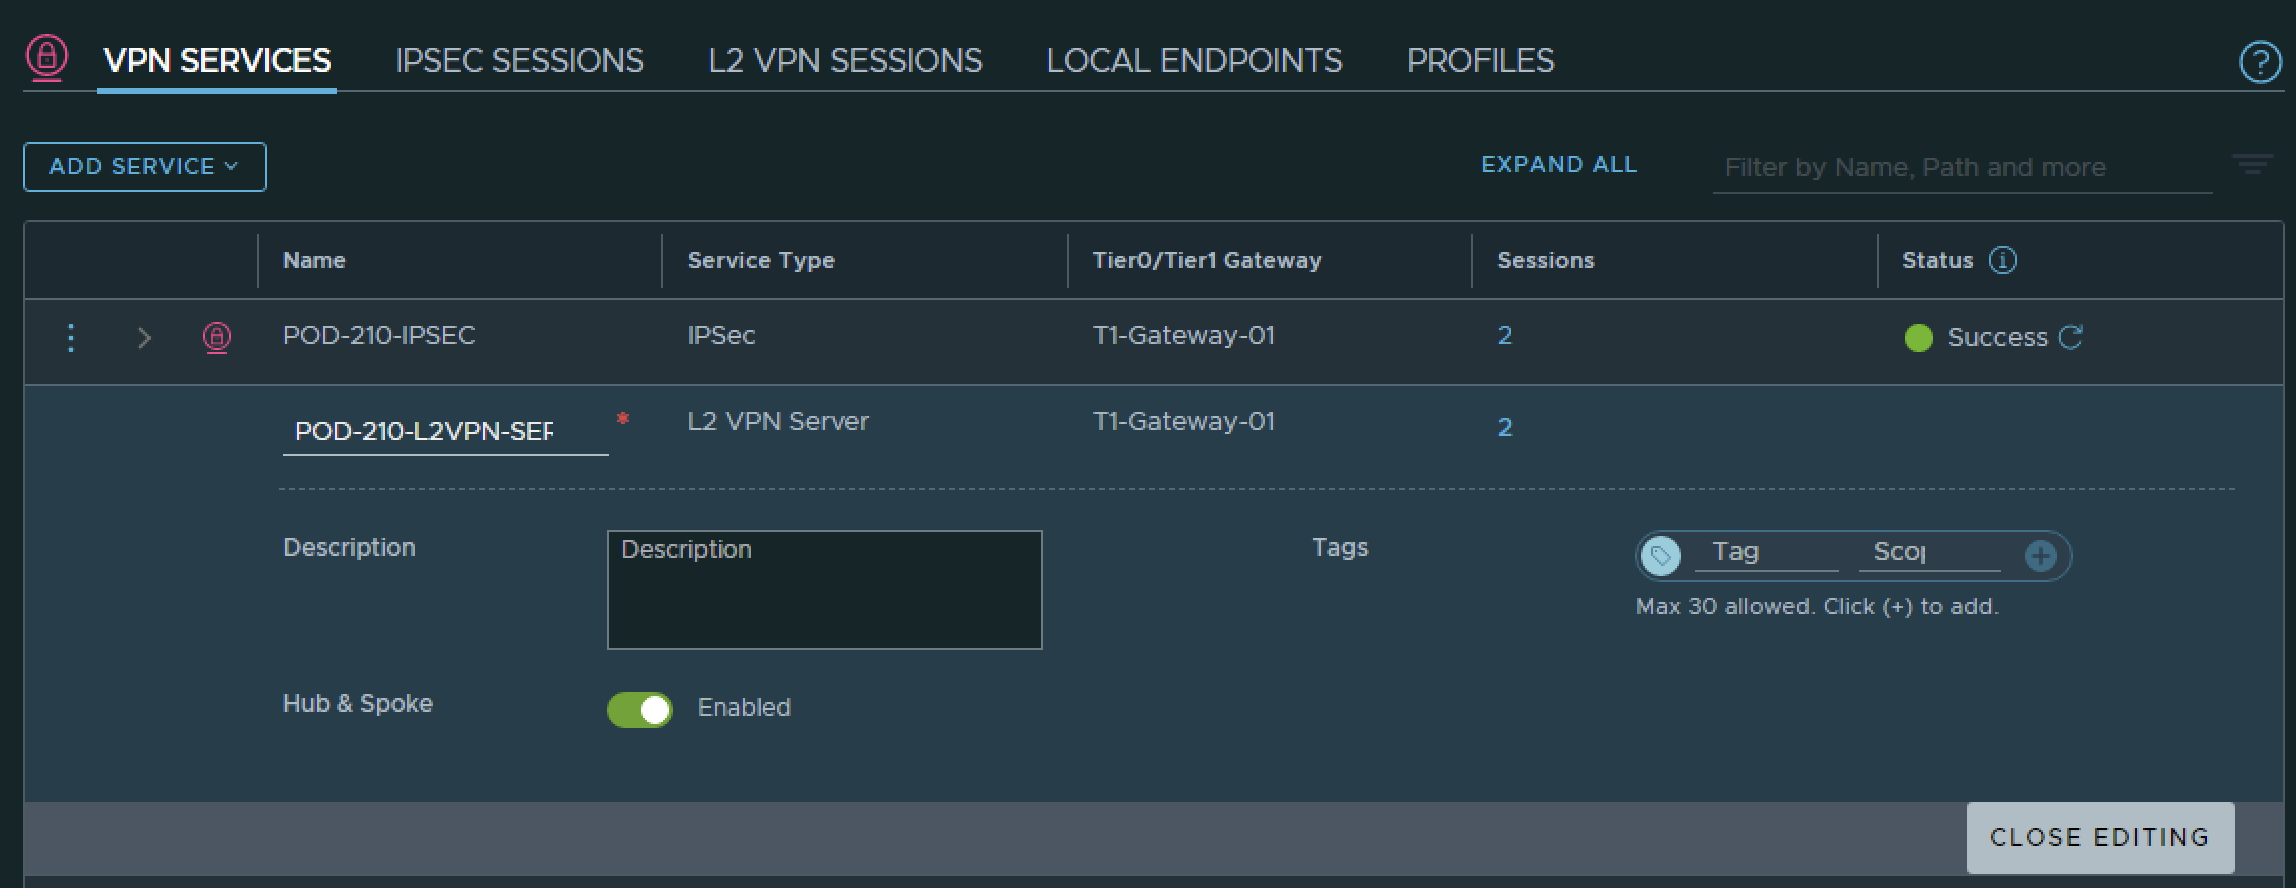Open the three-dot menu for POD-210-IPSEC
Viewport: 2296px width, 888px height.
click(70, 338)
